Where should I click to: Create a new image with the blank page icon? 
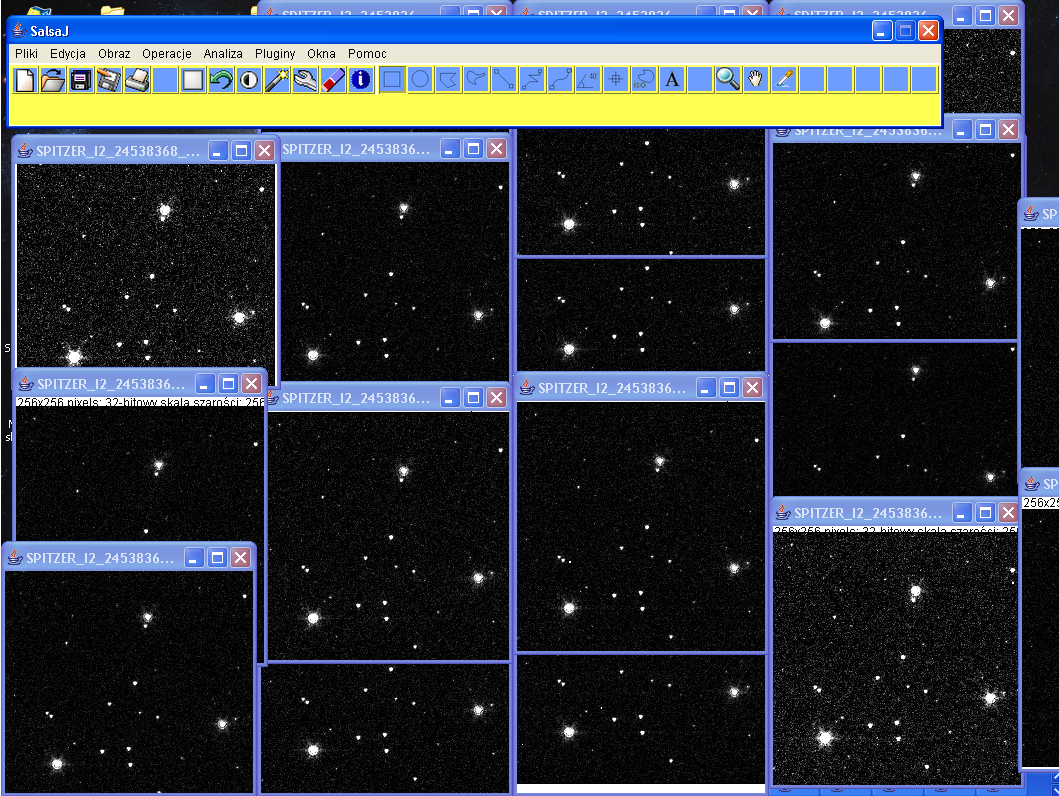[25, 80]
